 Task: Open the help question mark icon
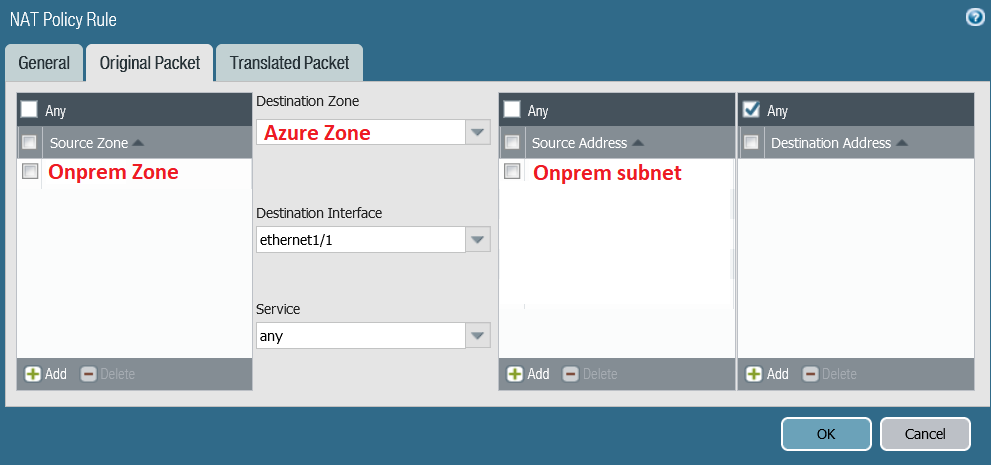coord(974,18)
